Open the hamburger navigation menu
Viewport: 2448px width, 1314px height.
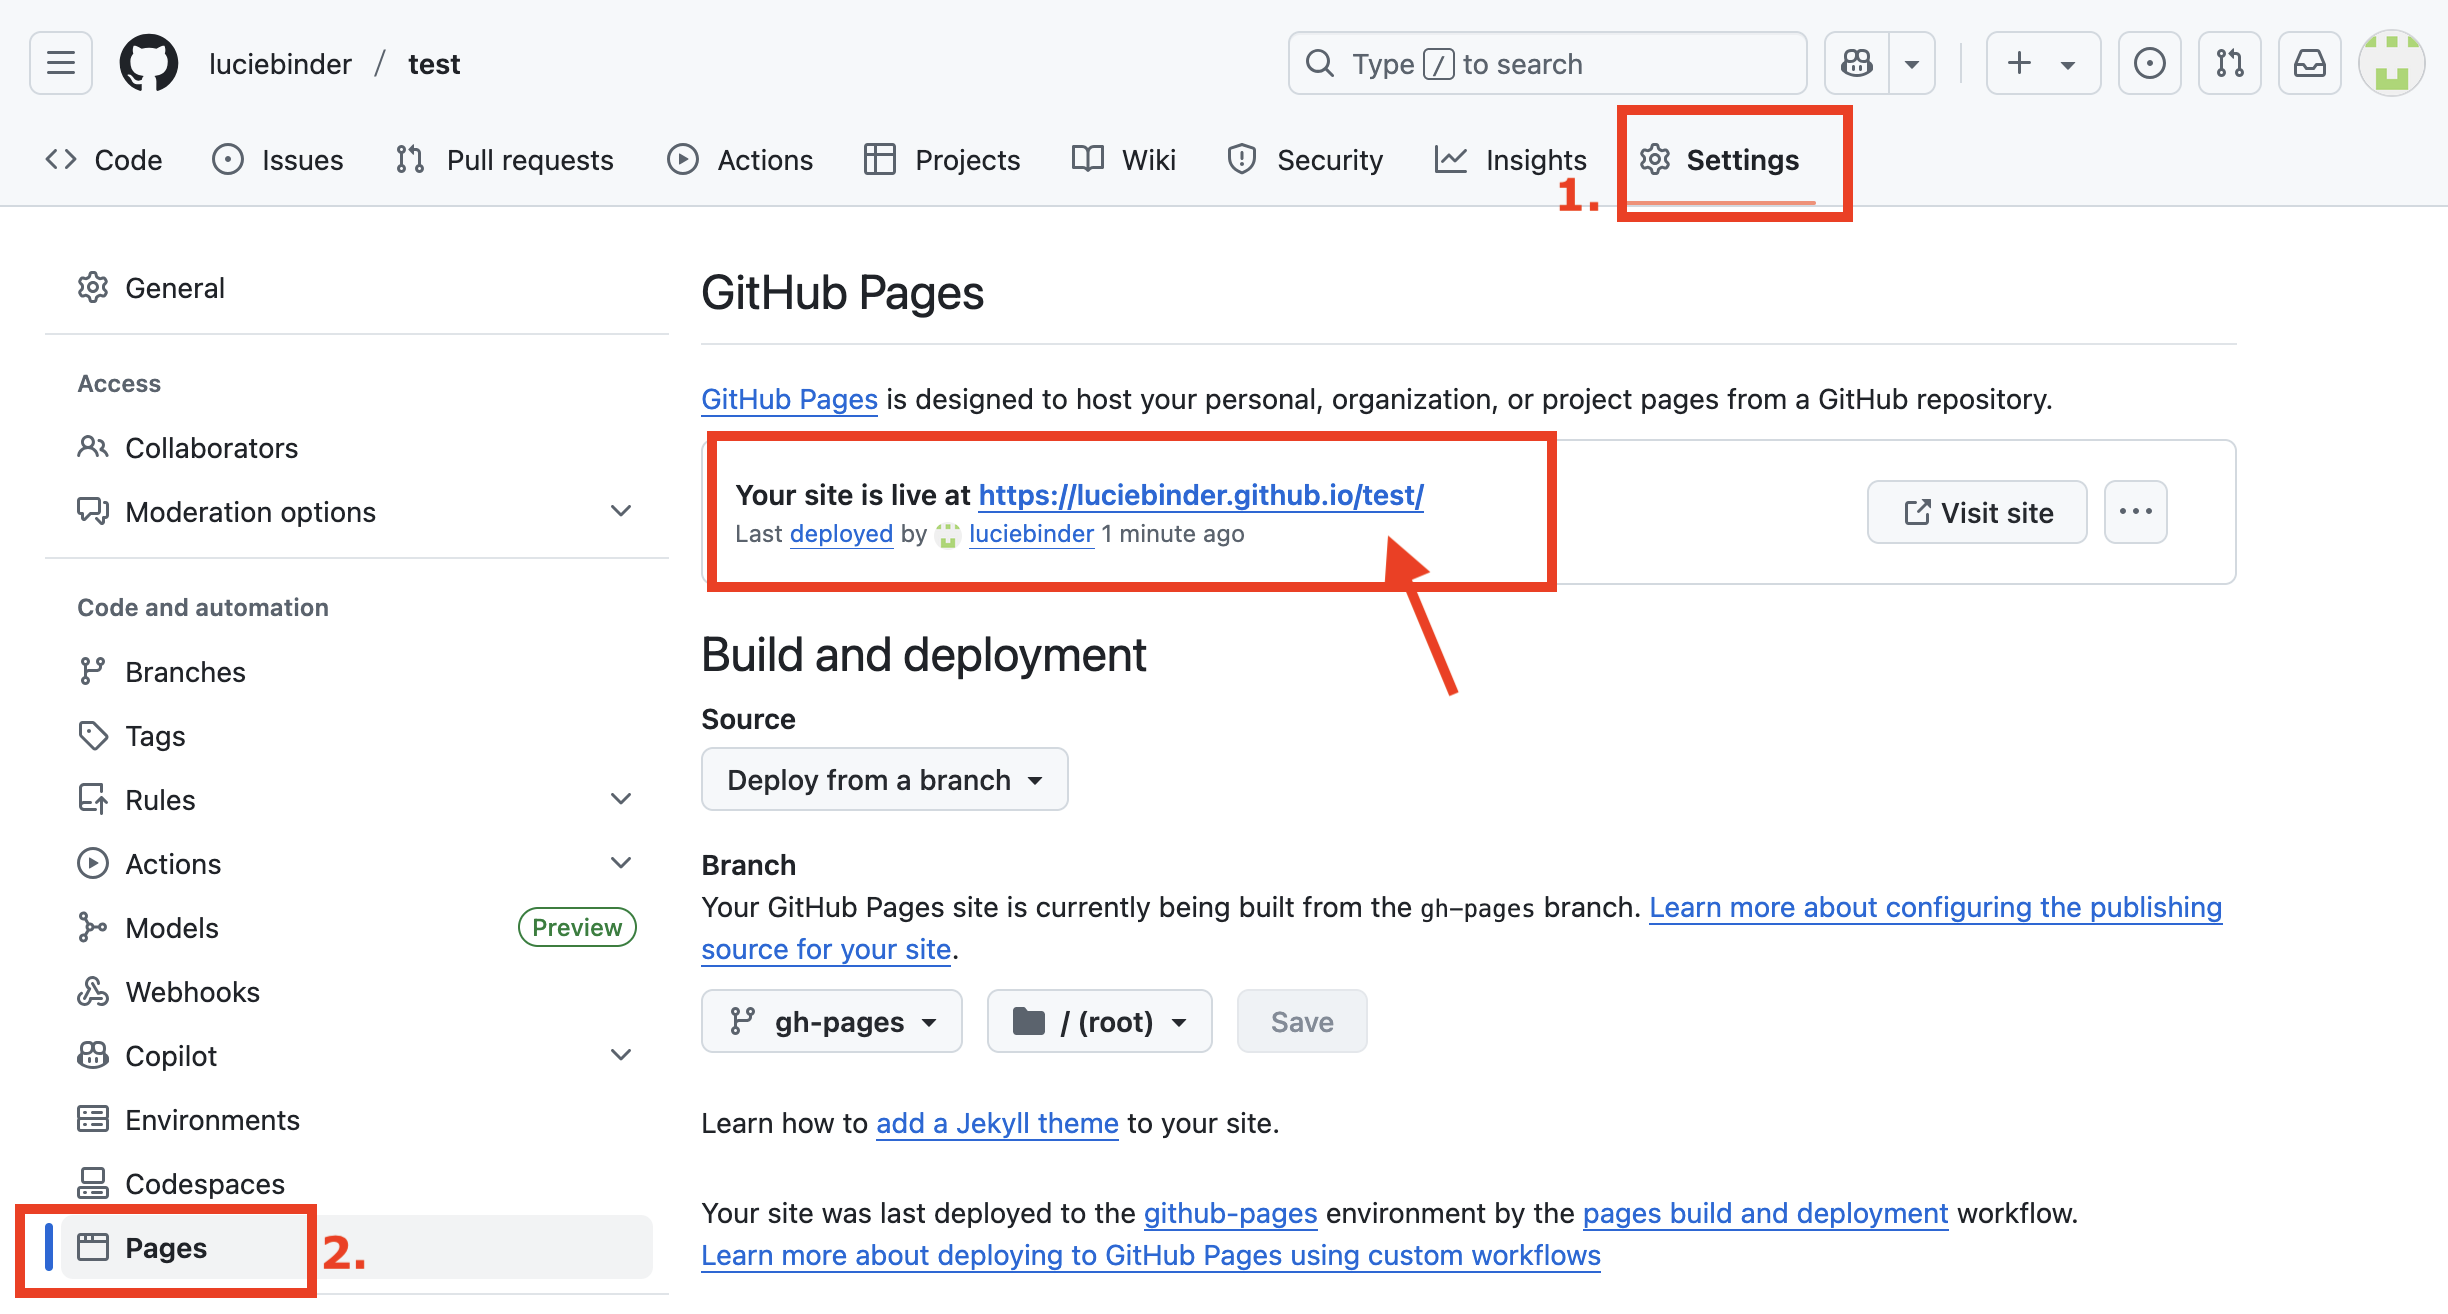[59, 63]
